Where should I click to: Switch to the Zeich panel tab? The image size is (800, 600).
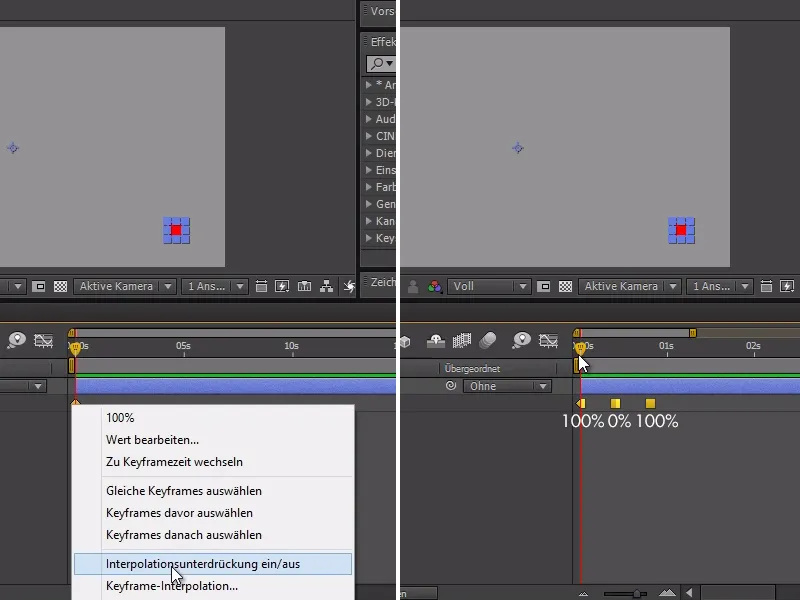(382, 282)
